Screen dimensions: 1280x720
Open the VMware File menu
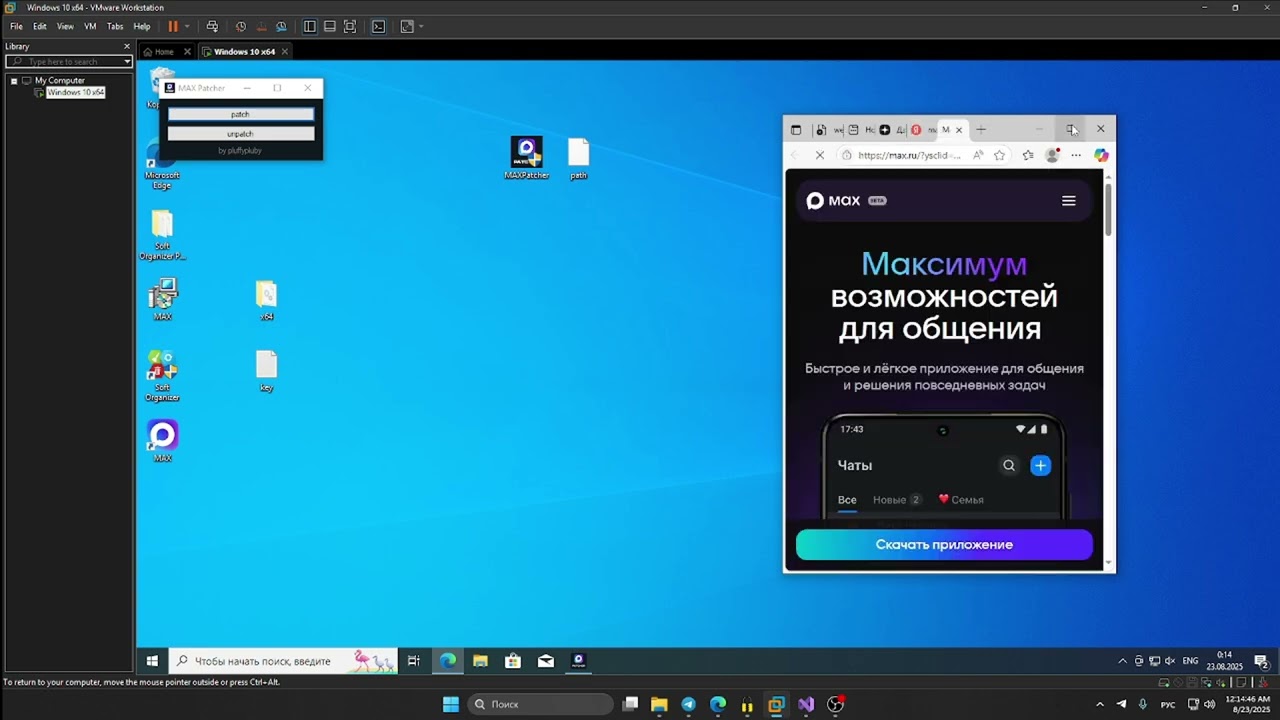click(x=16, y=27)
